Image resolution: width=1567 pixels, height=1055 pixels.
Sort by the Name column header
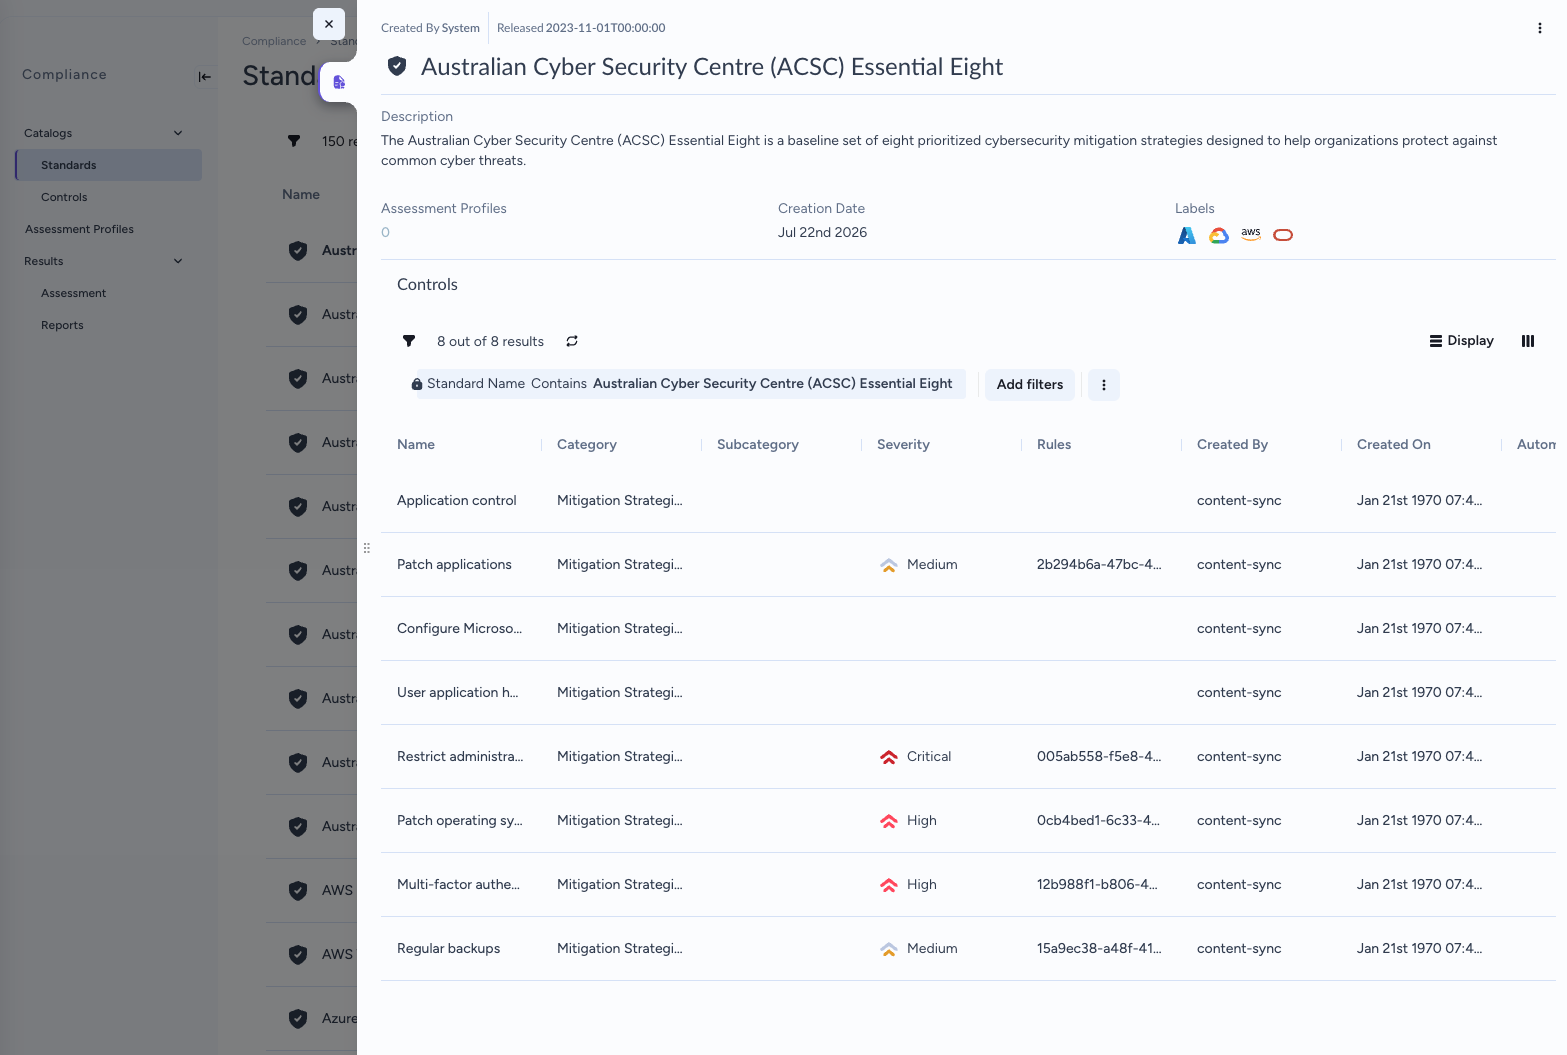click(x=416, y=445)
